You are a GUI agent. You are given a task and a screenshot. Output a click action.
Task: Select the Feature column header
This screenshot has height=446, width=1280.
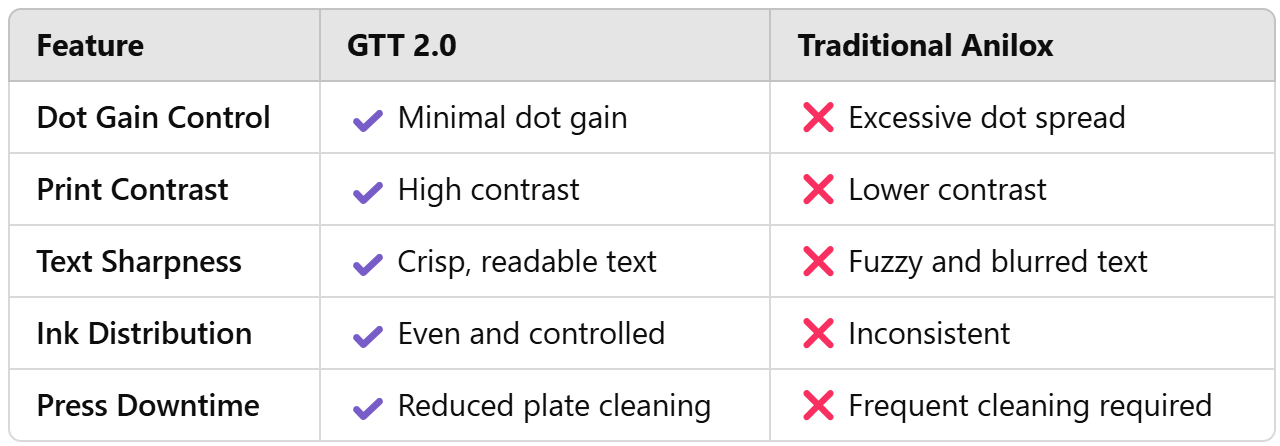pyautogui.click(x=90, y=46)
